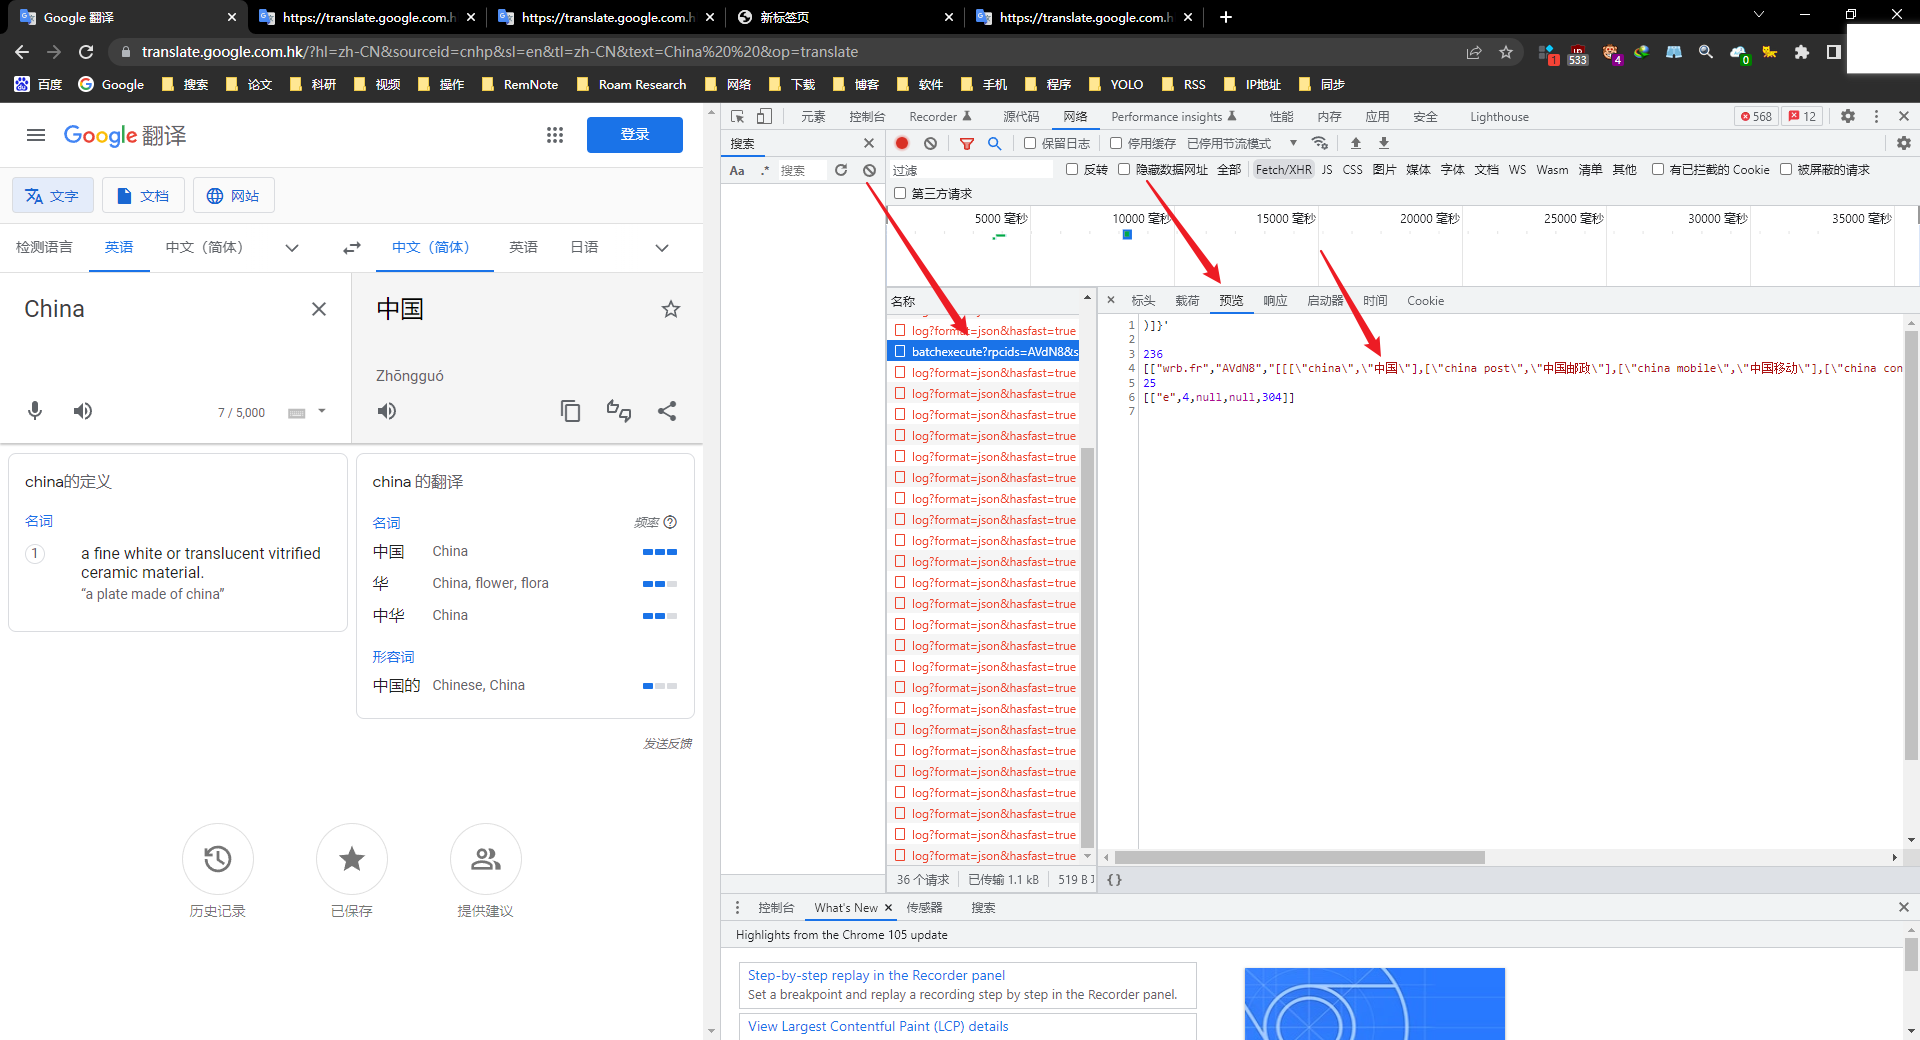Open the Headers (标头) tab

point(1143,300)
